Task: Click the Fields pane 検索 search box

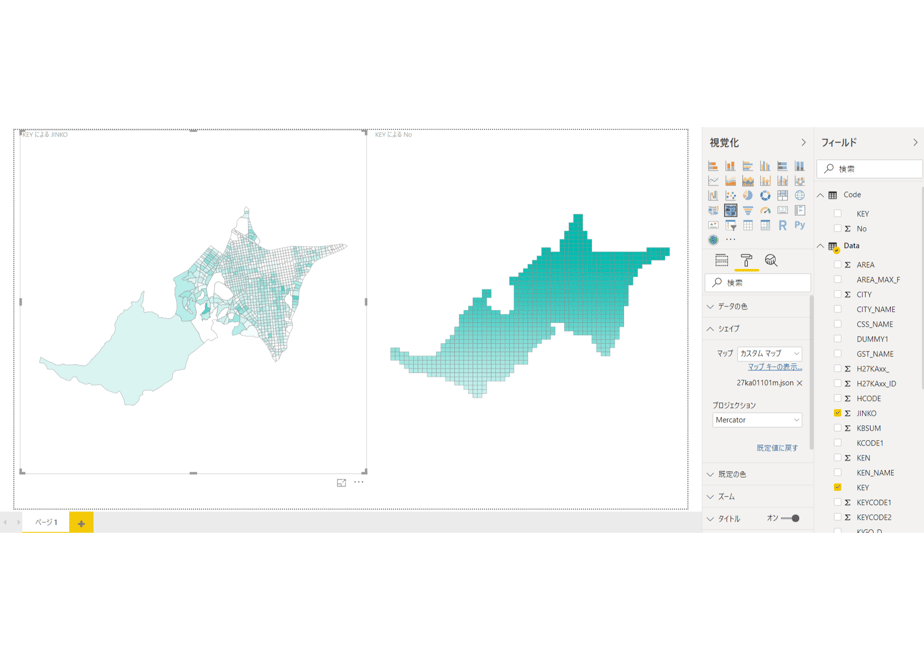Action: 869,169
